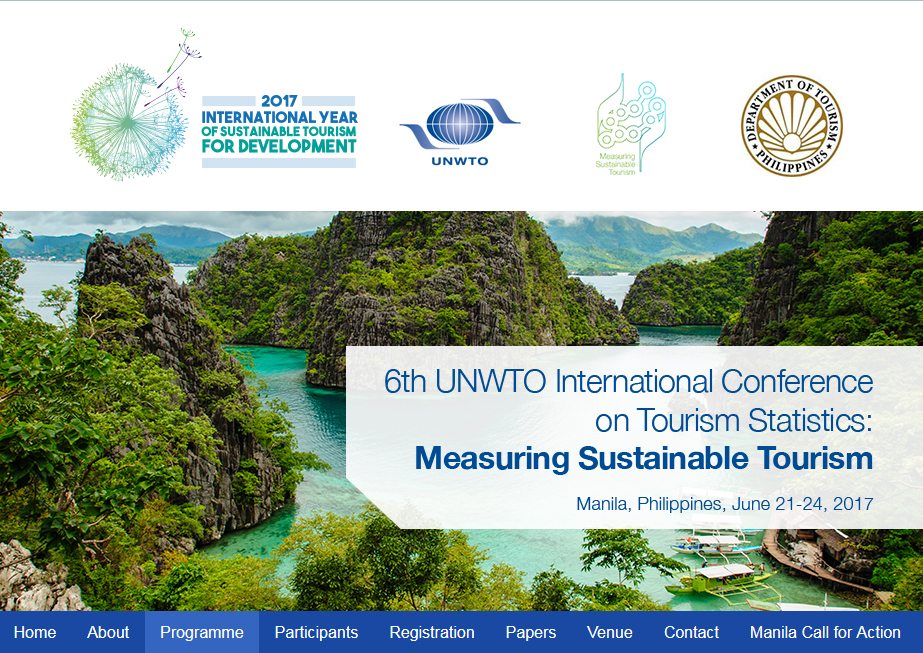The height and width of the screenshot is (653, 923).
Task: Open Manila Call for Action page
Action: click(x=825, y=632)
